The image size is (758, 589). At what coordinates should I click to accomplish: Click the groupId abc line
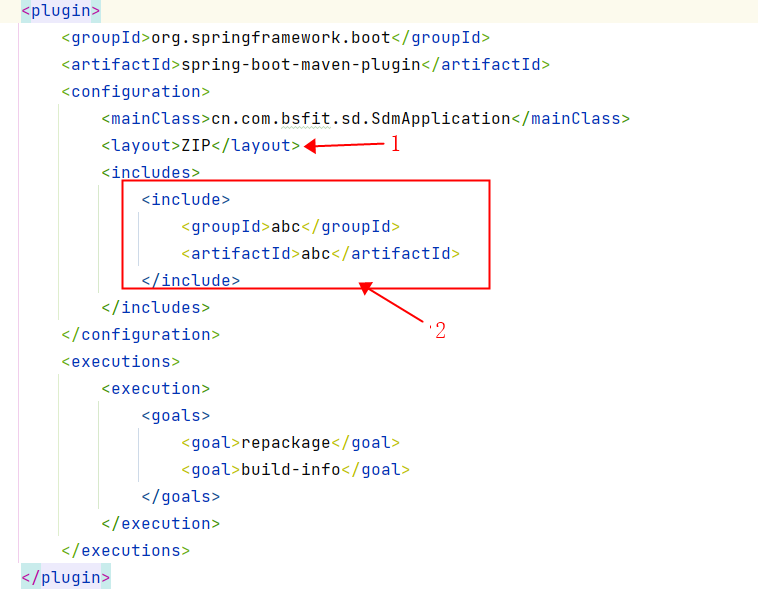click(x=291, y=226)
